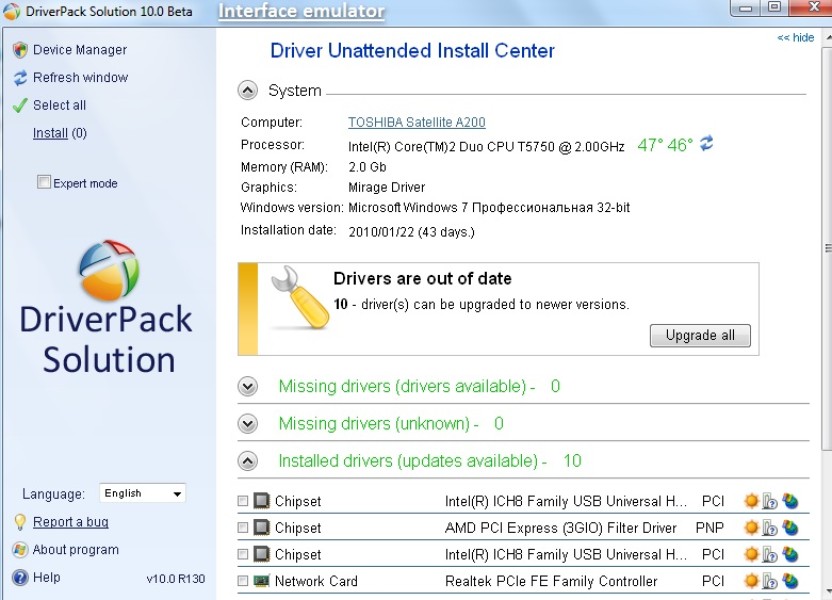Screen dimensions: 832x600
Task: Open the Language dropdown showing English
Action: [x=142, y=493]
